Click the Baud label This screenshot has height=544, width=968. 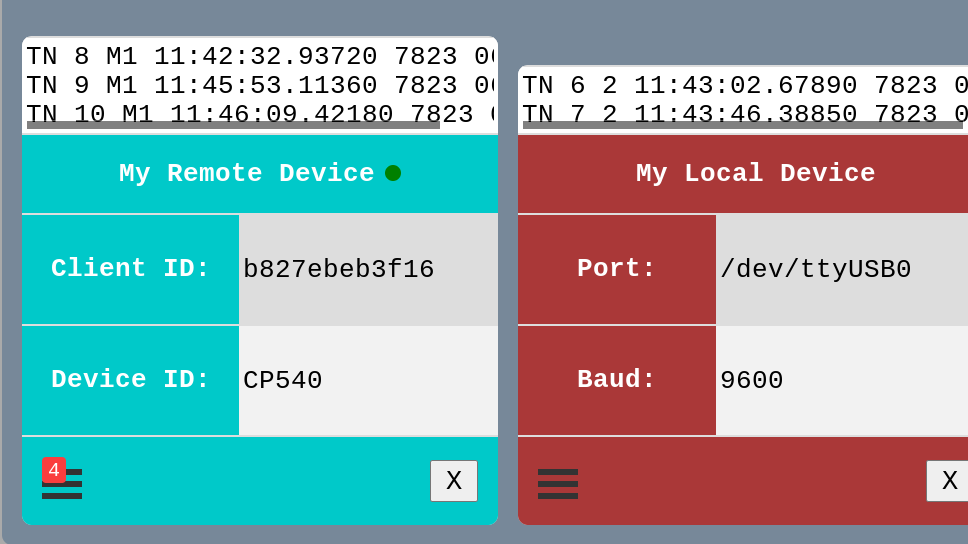tap(617, 380)
